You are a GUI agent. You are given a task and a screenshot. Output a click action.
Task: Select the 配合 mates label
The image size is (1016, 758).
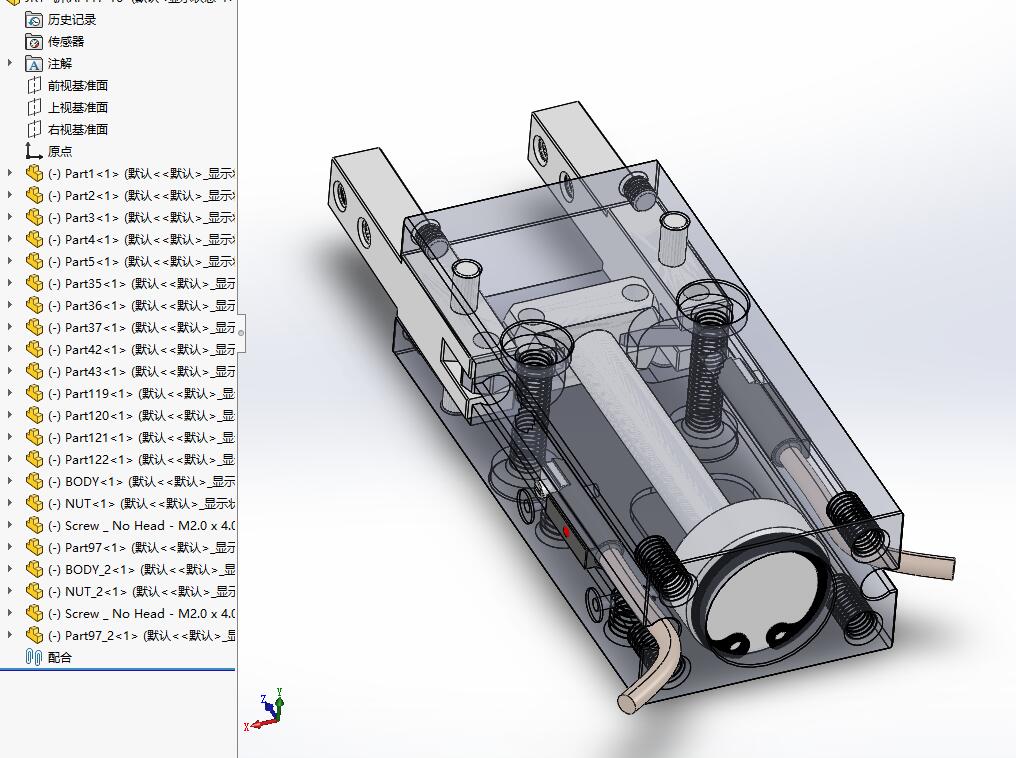click(60, 658)
